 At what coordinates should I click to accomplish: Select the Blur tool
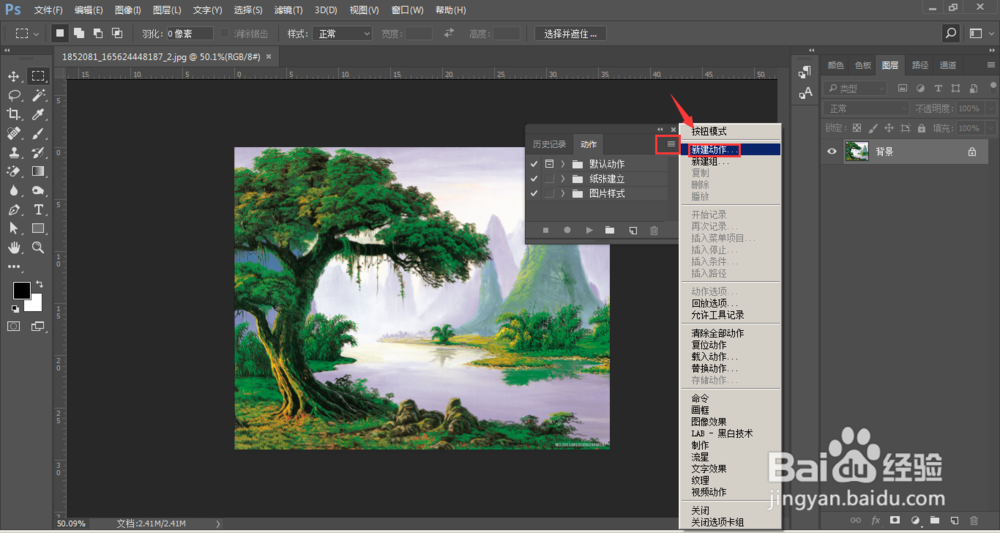click(13, 191)
